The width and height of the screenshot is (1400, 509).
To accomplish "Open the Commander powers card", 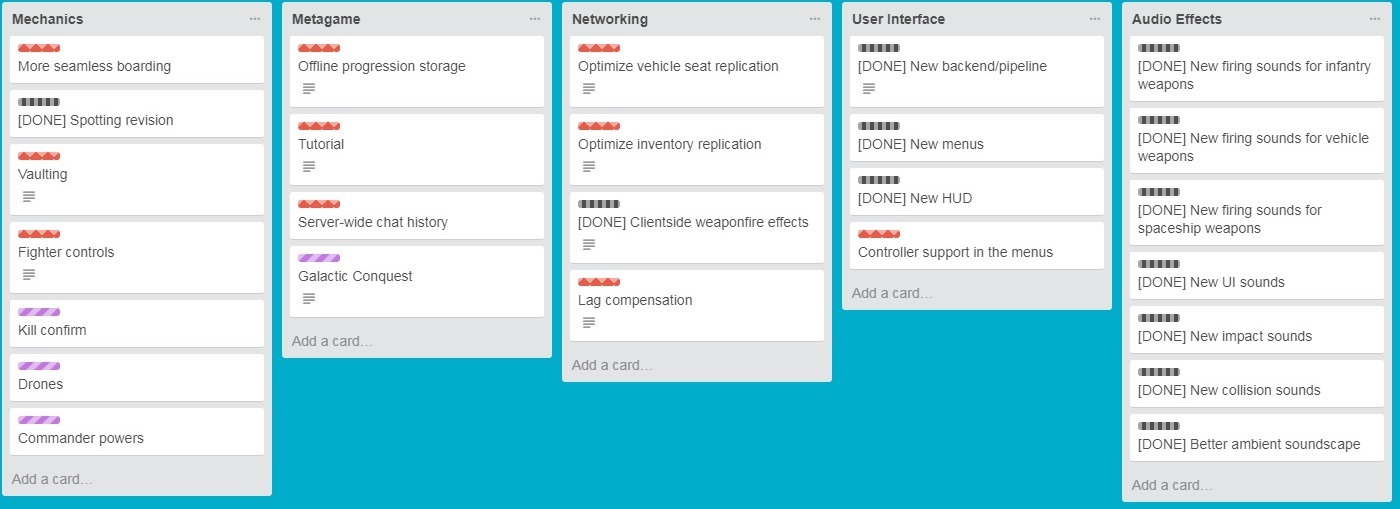I will tap(81, 438).
